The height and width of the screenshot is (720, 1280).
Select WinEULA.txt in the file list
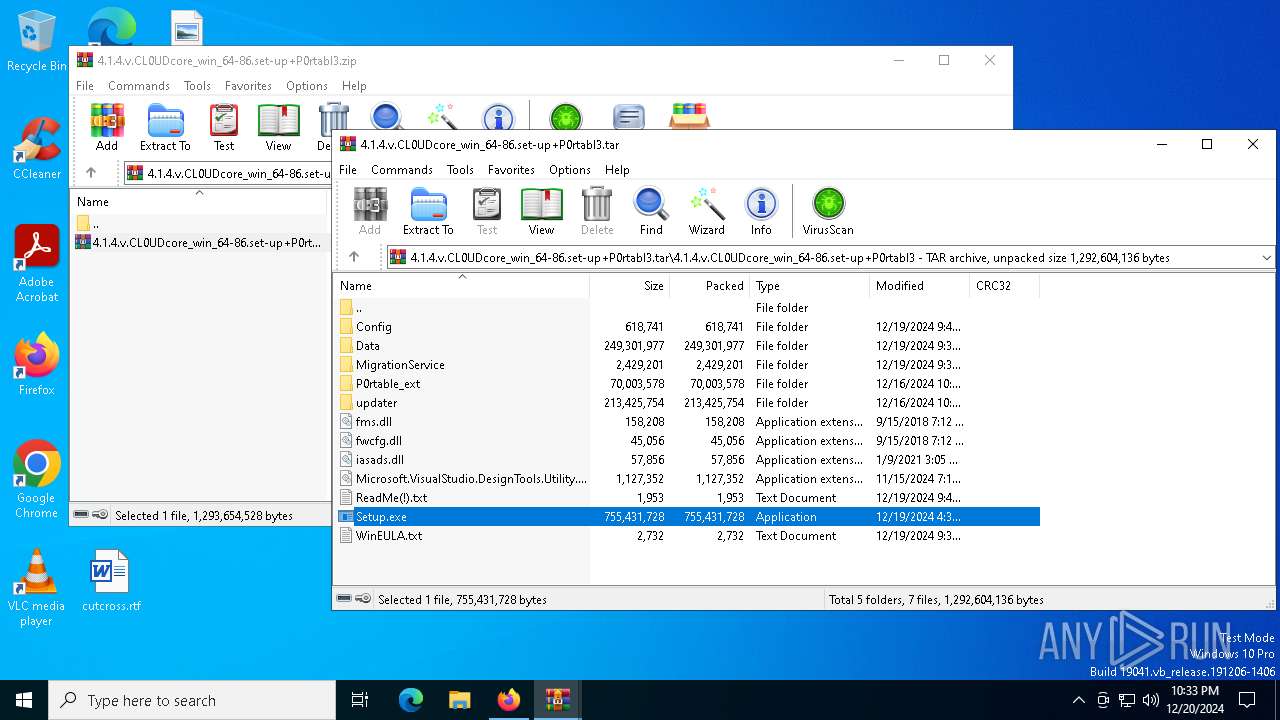[x=688, y=536]
